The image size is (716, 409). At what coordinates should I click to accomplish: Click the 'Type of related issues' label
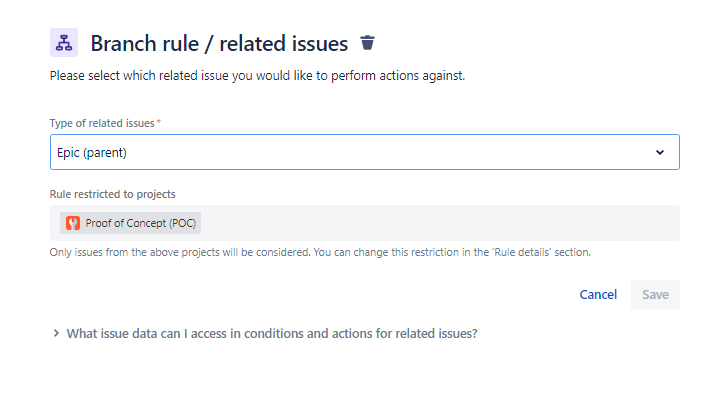102,123
